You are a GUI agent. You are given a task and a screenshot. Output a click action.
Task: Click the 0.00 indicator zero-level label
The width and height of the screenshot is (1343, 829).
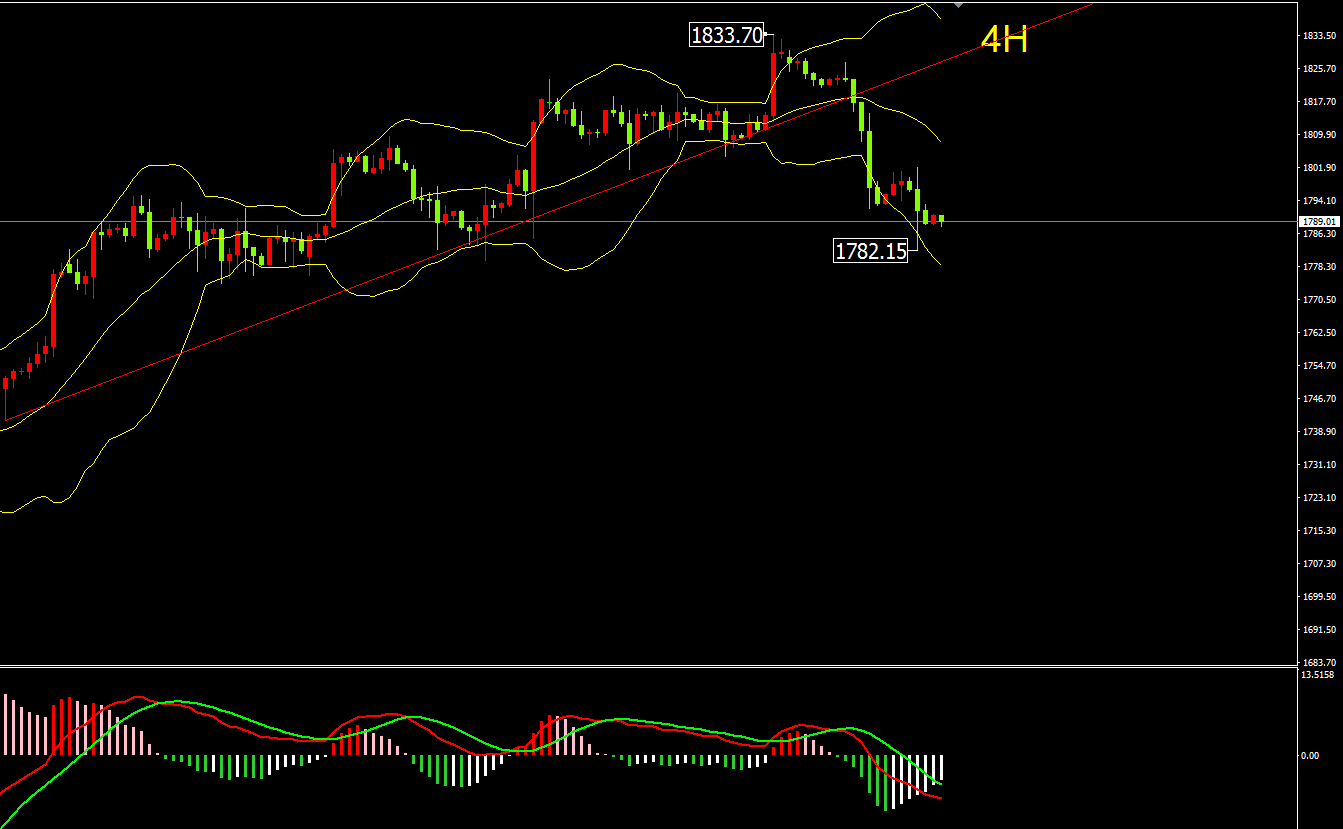coord(1309,756)
